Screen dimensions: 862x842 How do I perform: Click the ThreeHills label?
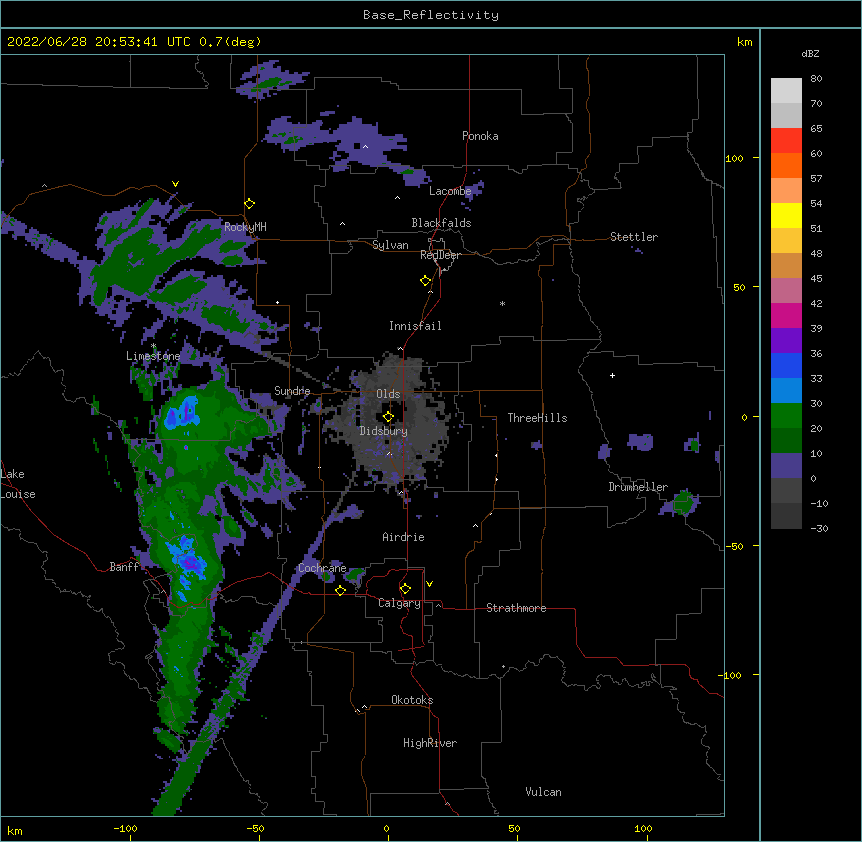click(x=537, y=418)
